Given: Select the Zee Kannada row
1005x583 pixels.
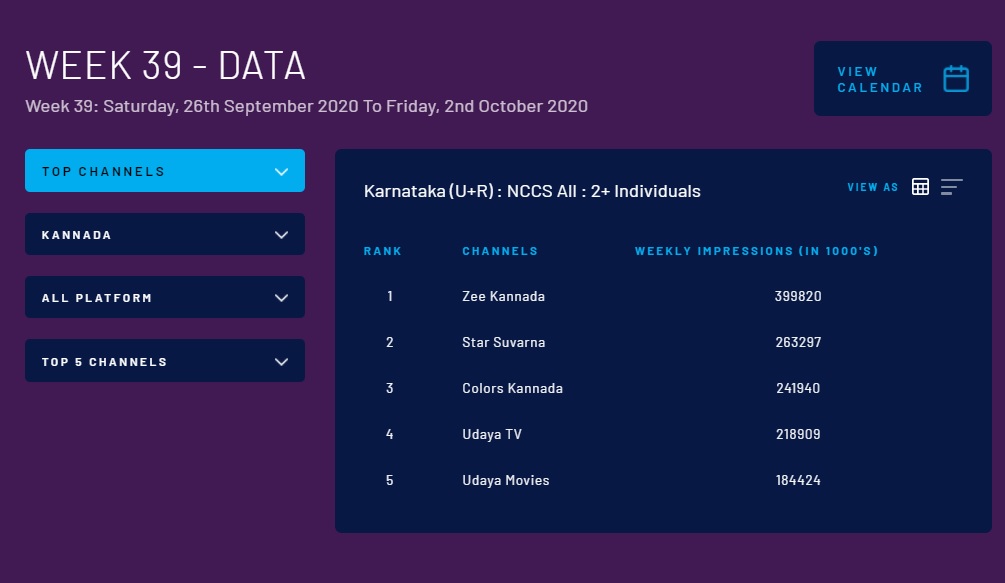Looking at the screenshot, I should [503, 296].
